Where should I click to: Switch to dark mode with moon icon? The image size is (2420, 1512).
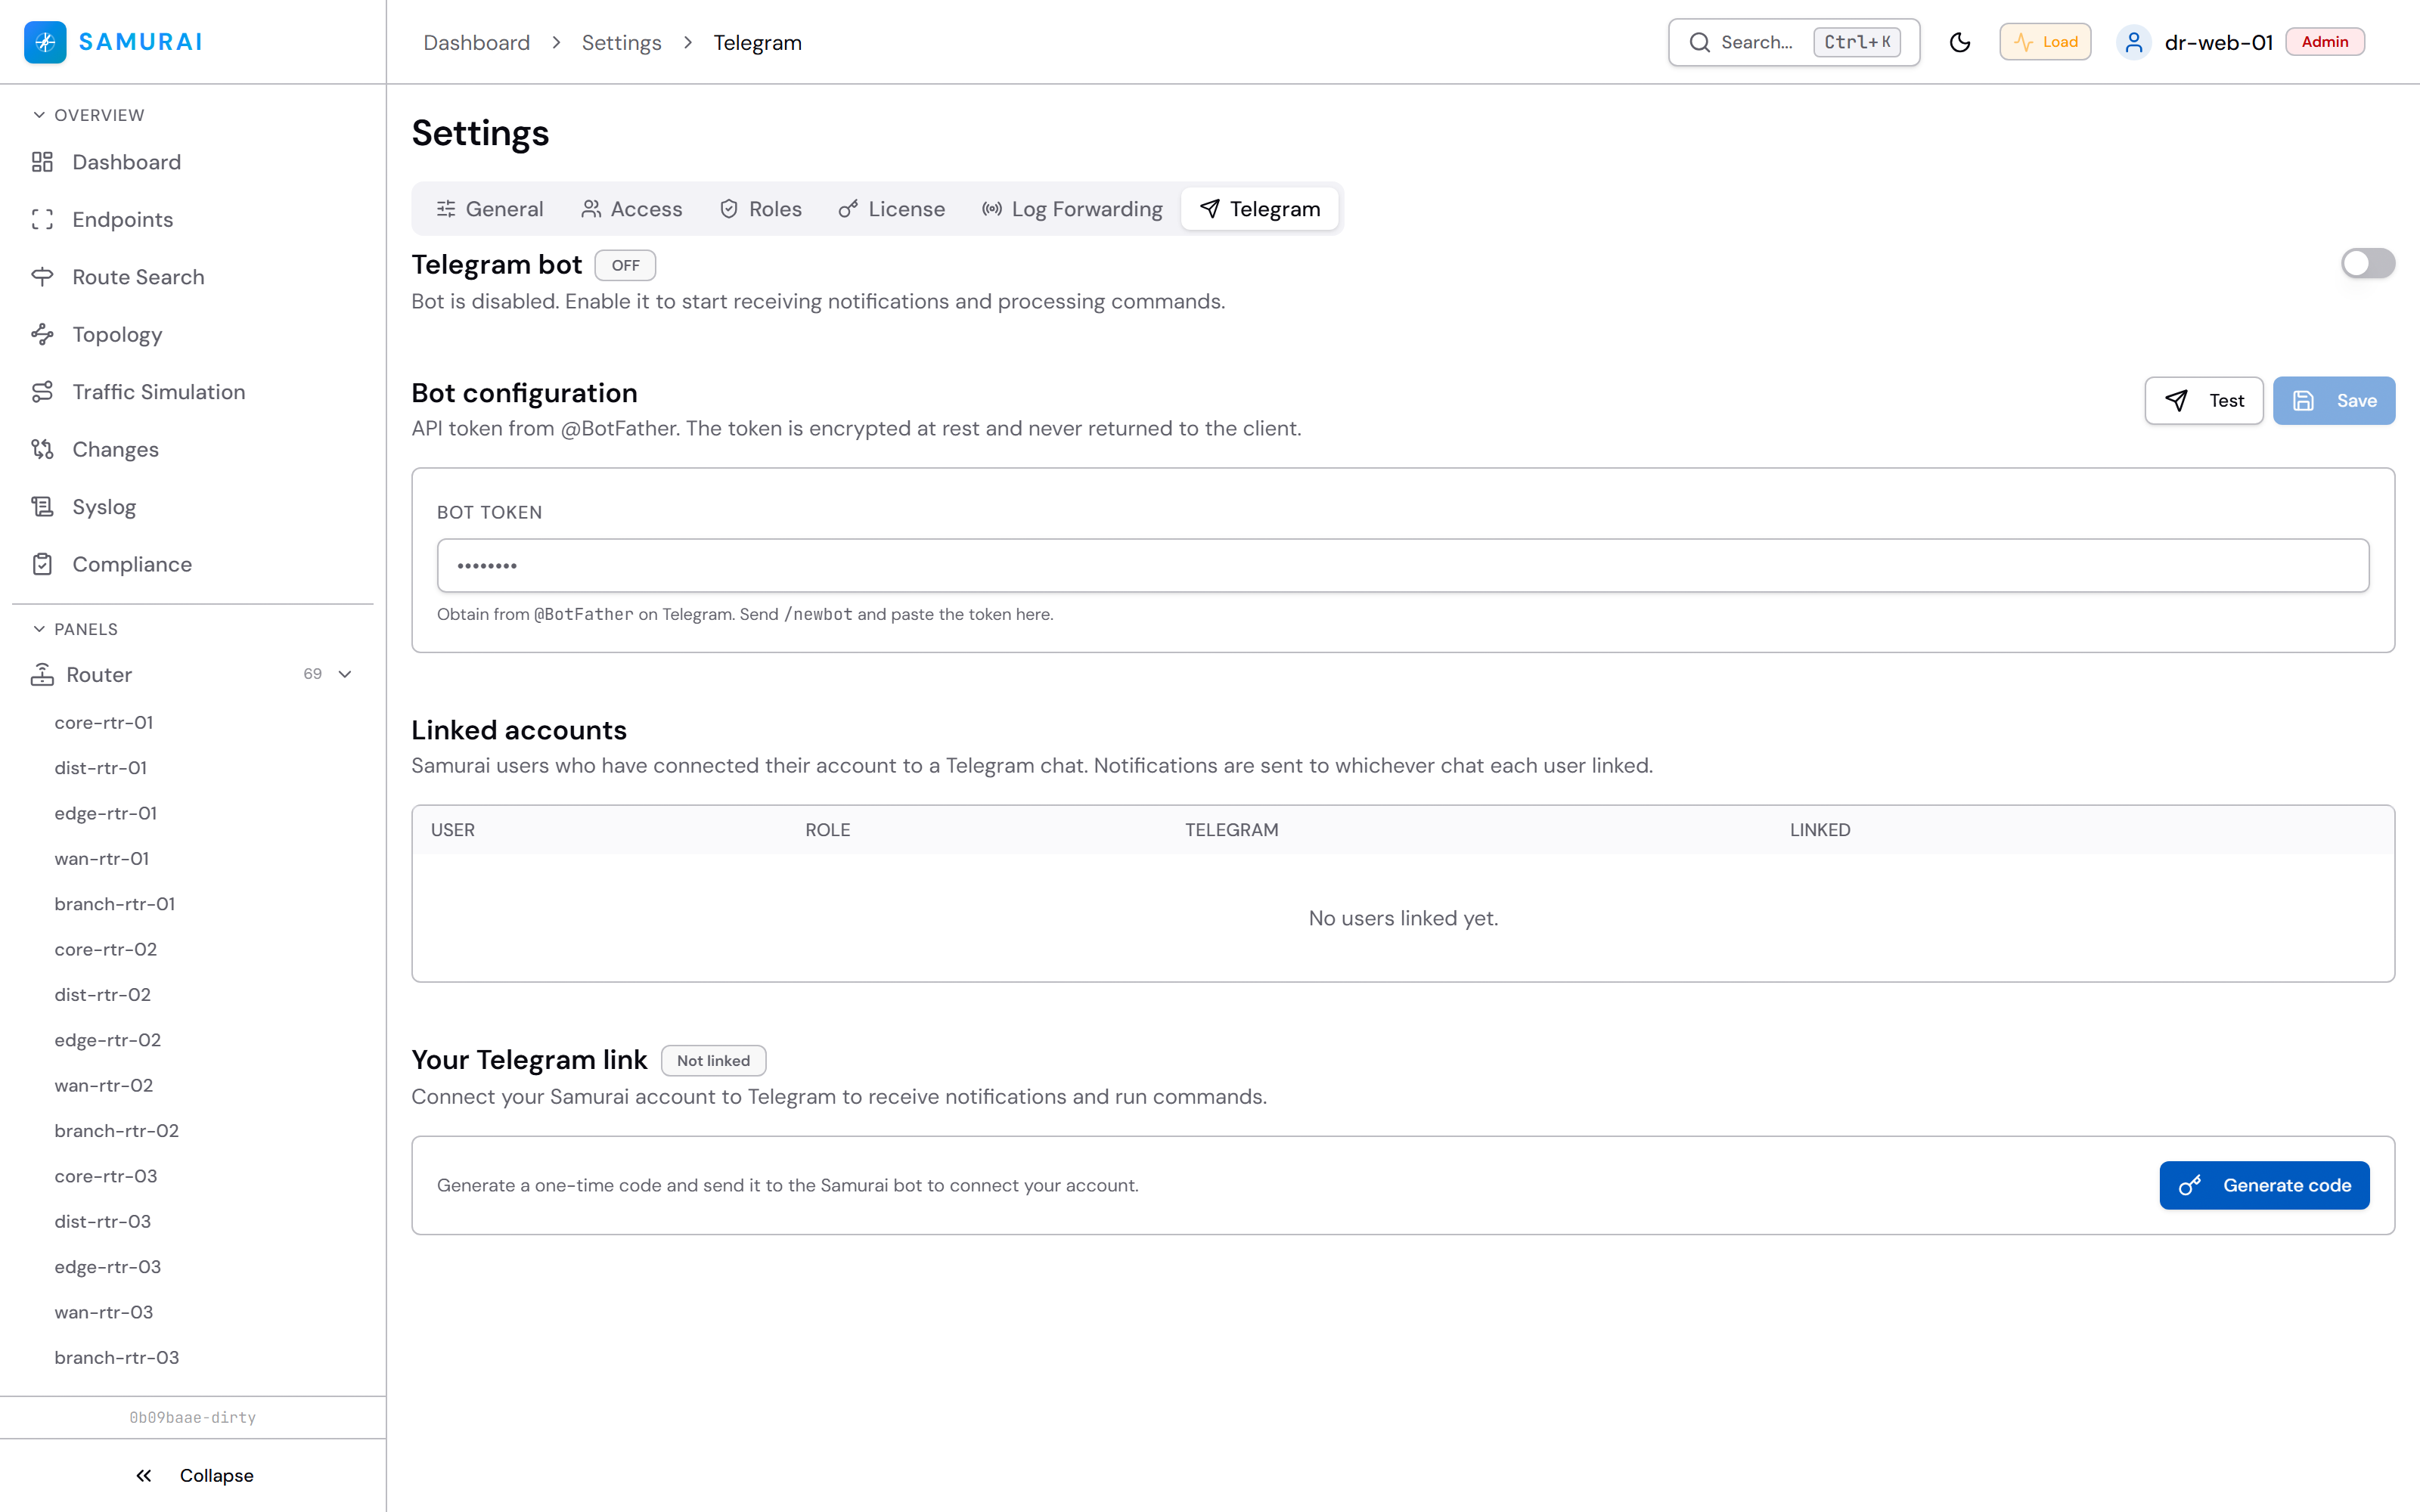[1960, 42]
